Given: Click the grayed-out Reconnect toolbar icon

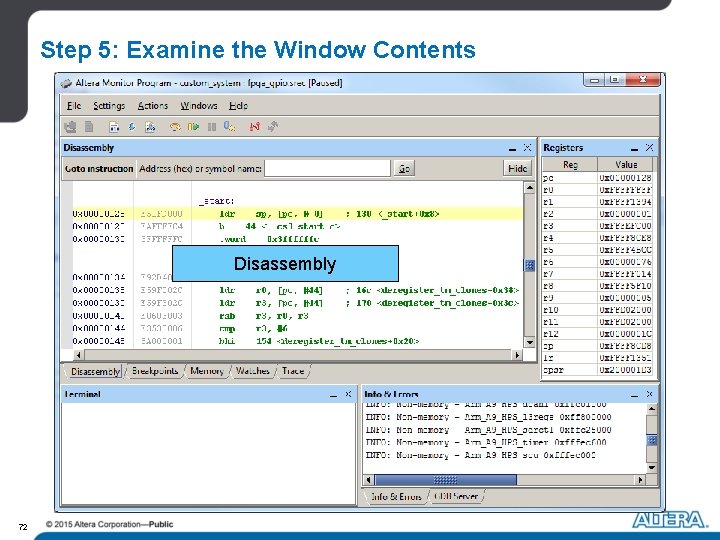Looking at the screenshot, I should [x=273, y=126].
